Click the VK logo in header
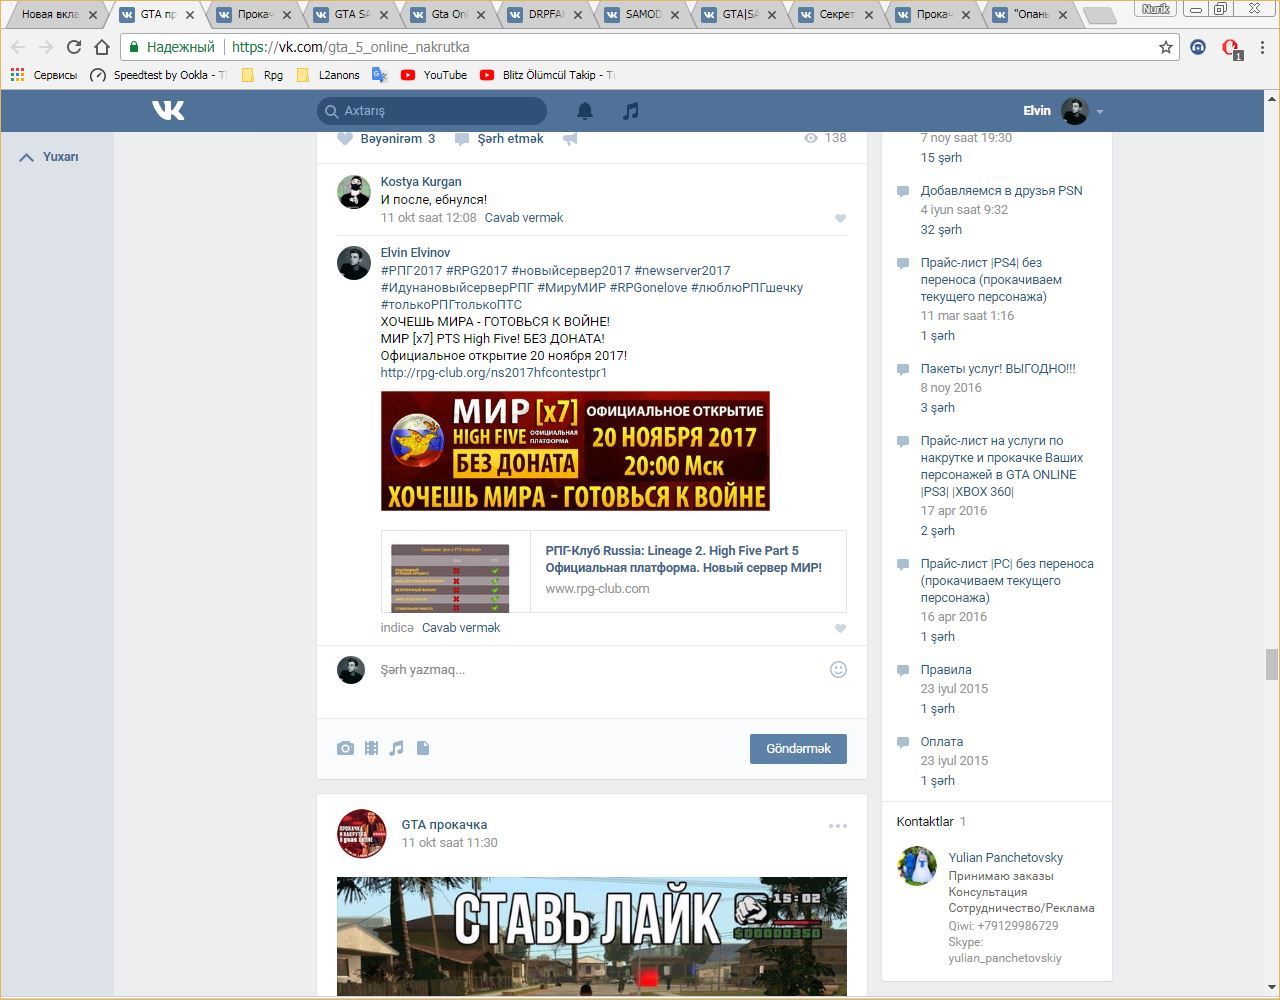The image size is (1280, 1000). 168,110
